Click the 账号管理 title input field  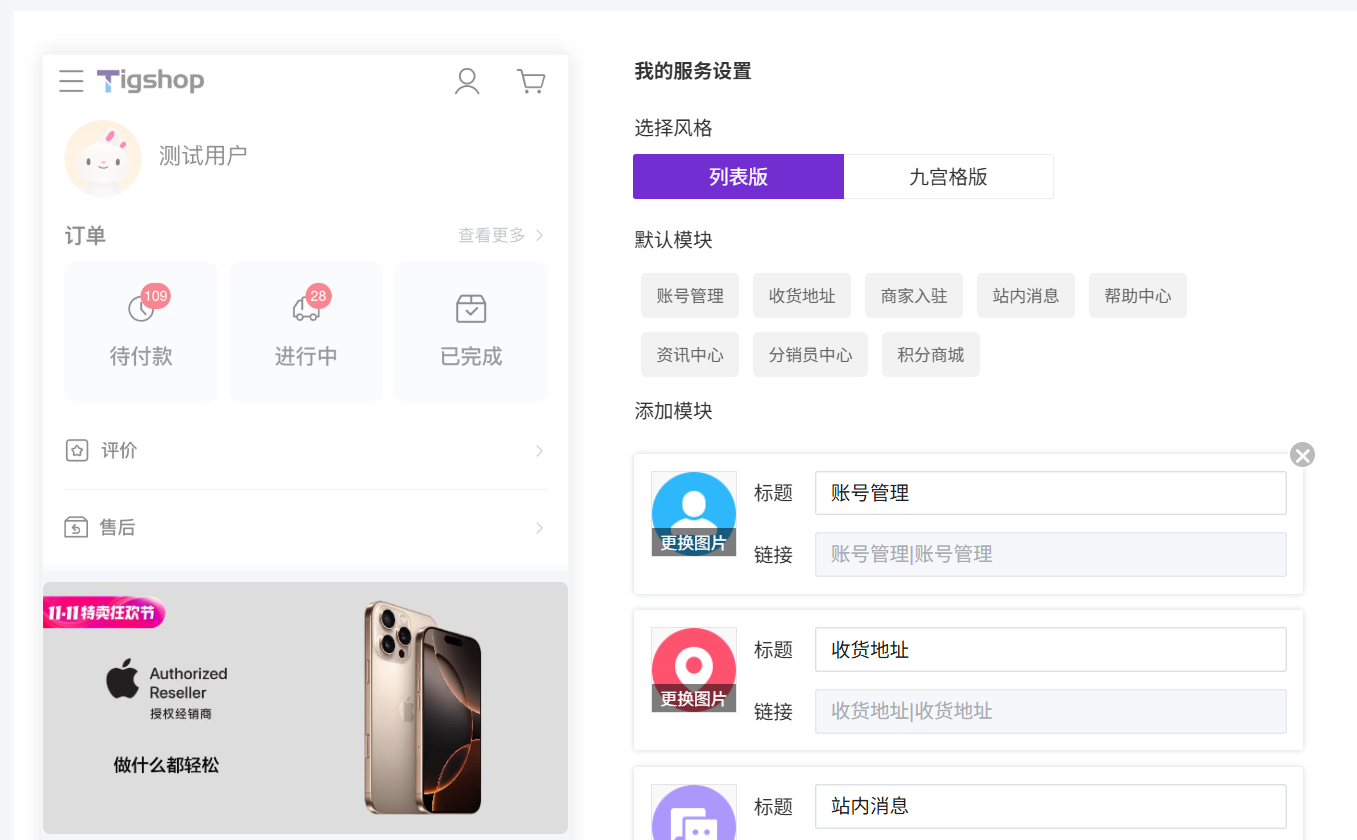pos(1050,493)
